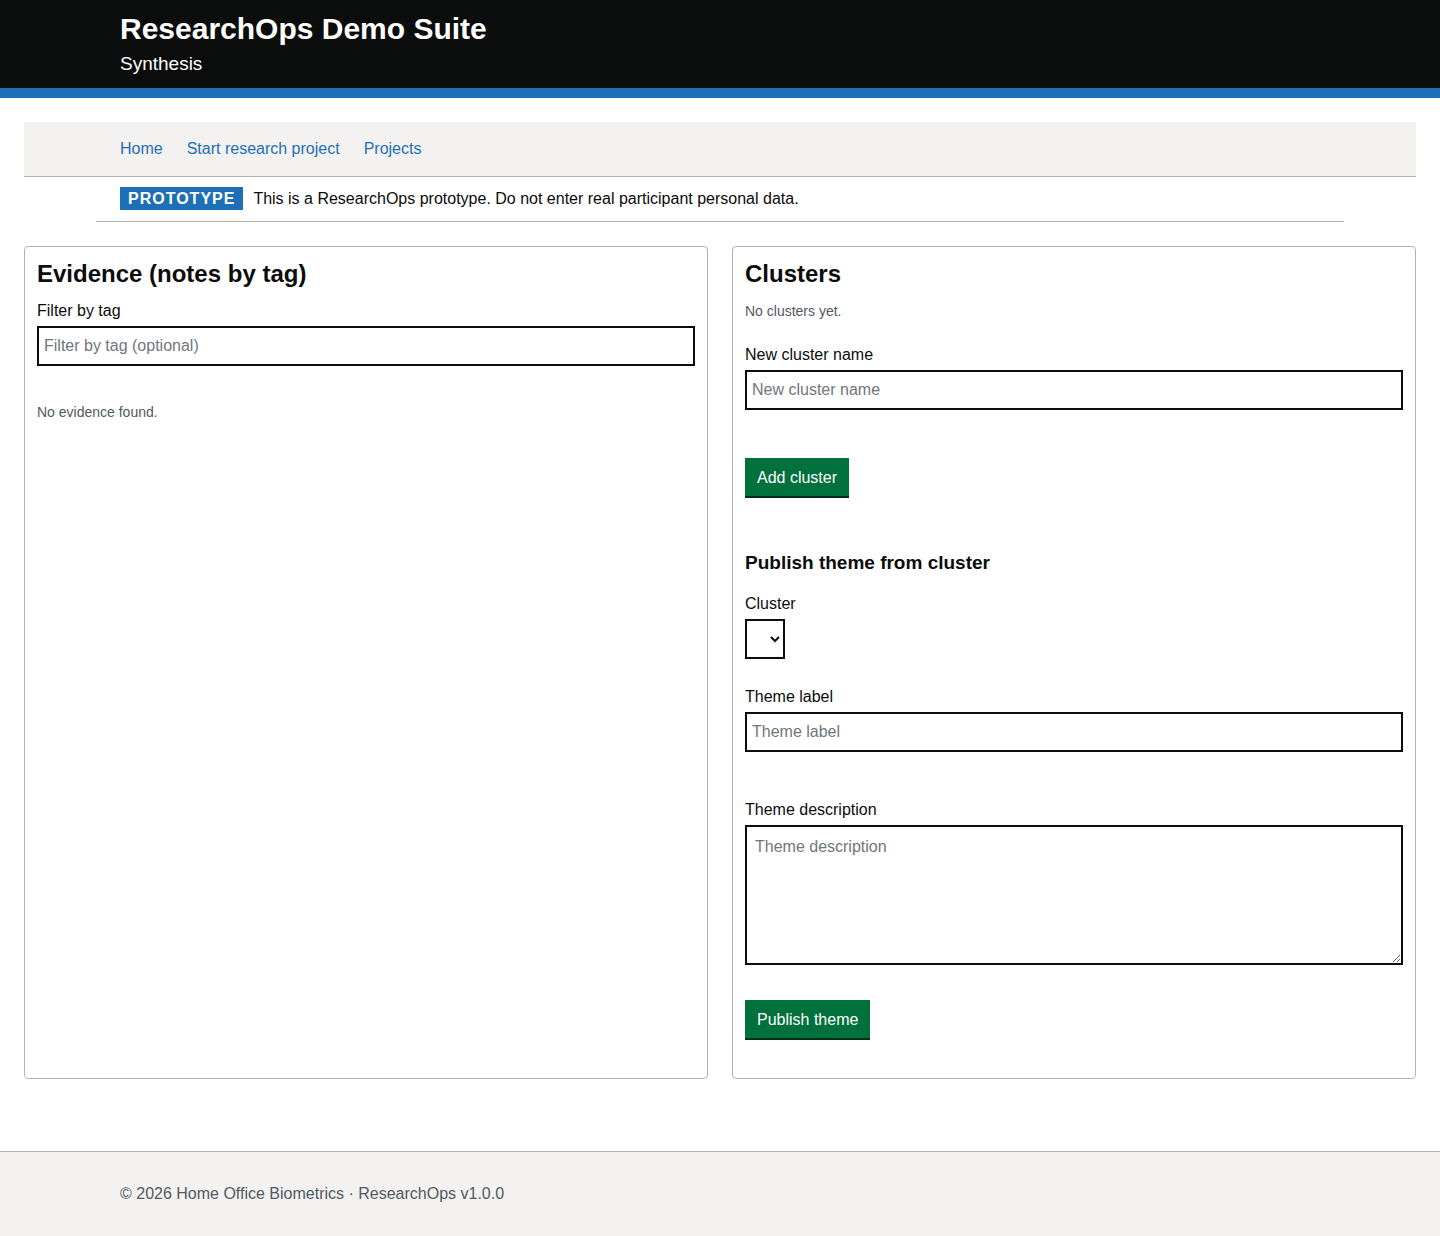This screenshot has width=1440, height=1236.
Task: Click into the New cluster name text box
Action: (x=1073, y=390)
